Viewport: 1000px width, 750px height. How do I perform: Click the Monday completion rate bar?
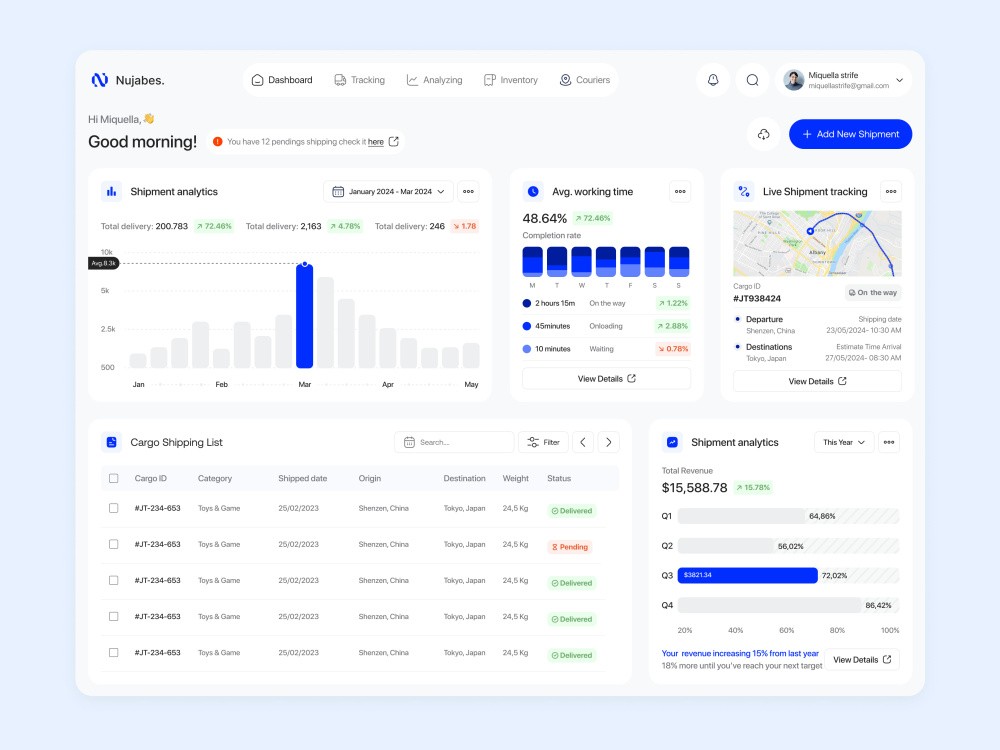533,261
